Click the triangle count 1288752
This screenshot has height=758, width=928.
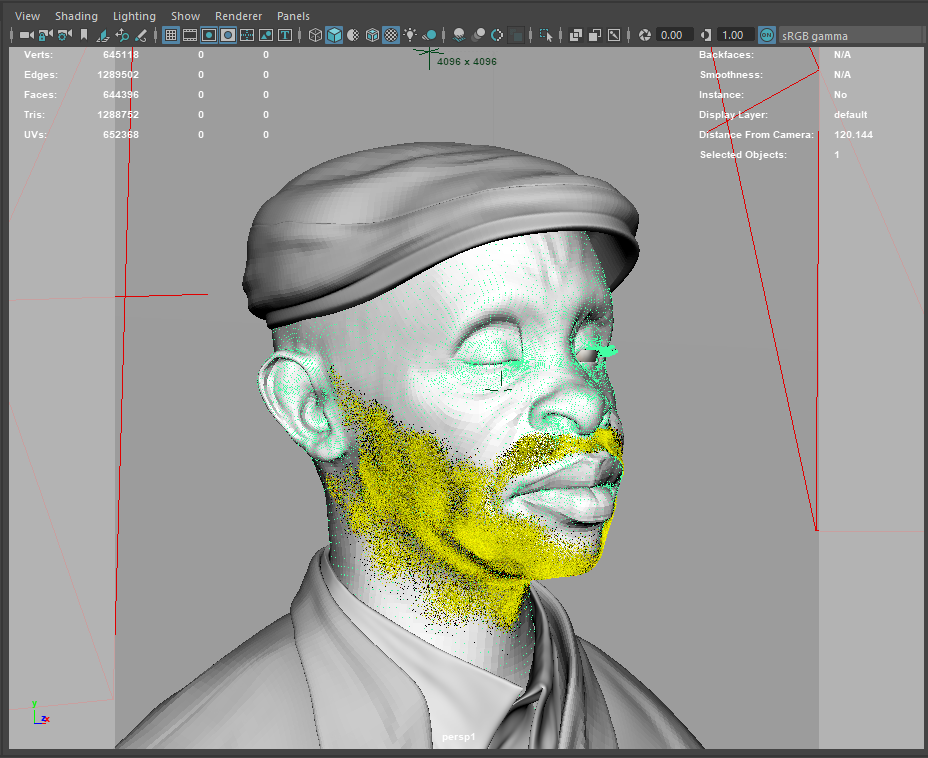coord(118,115)
